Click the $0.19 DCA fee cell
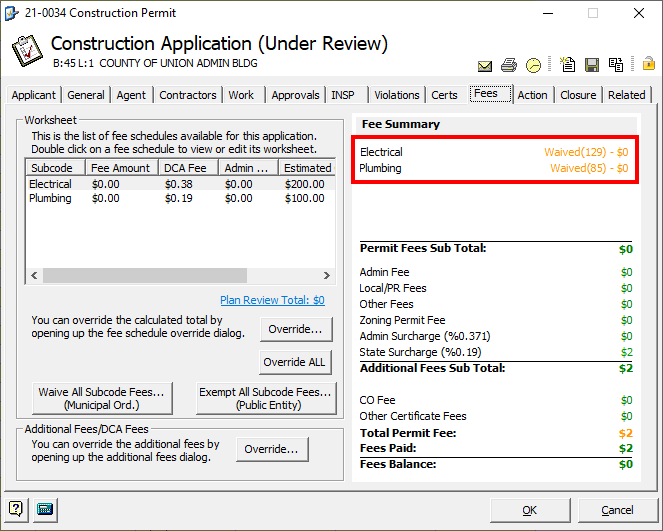The height and width of the screenshot is (531, 663). pyautogui.click(x=178, y=198)
